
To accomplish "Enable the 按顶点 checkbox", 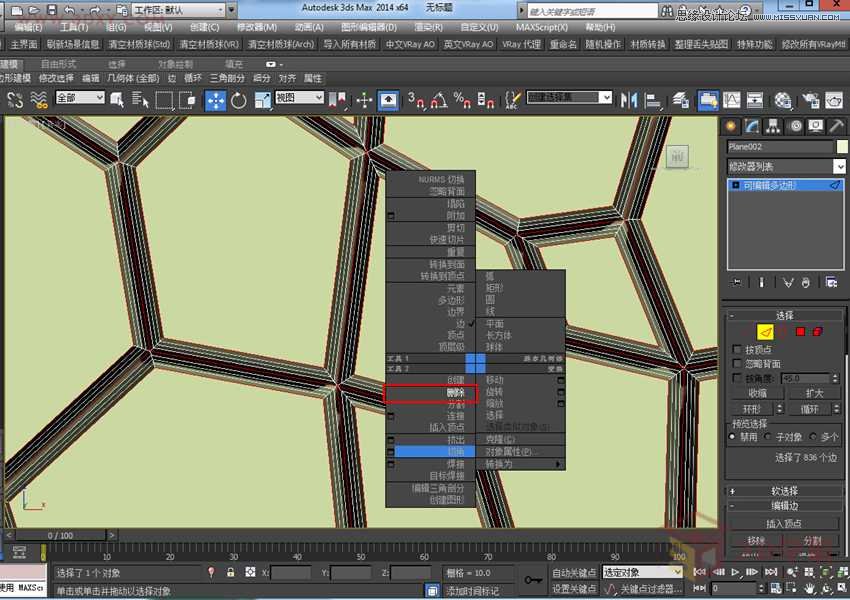I will click(737, 349).
